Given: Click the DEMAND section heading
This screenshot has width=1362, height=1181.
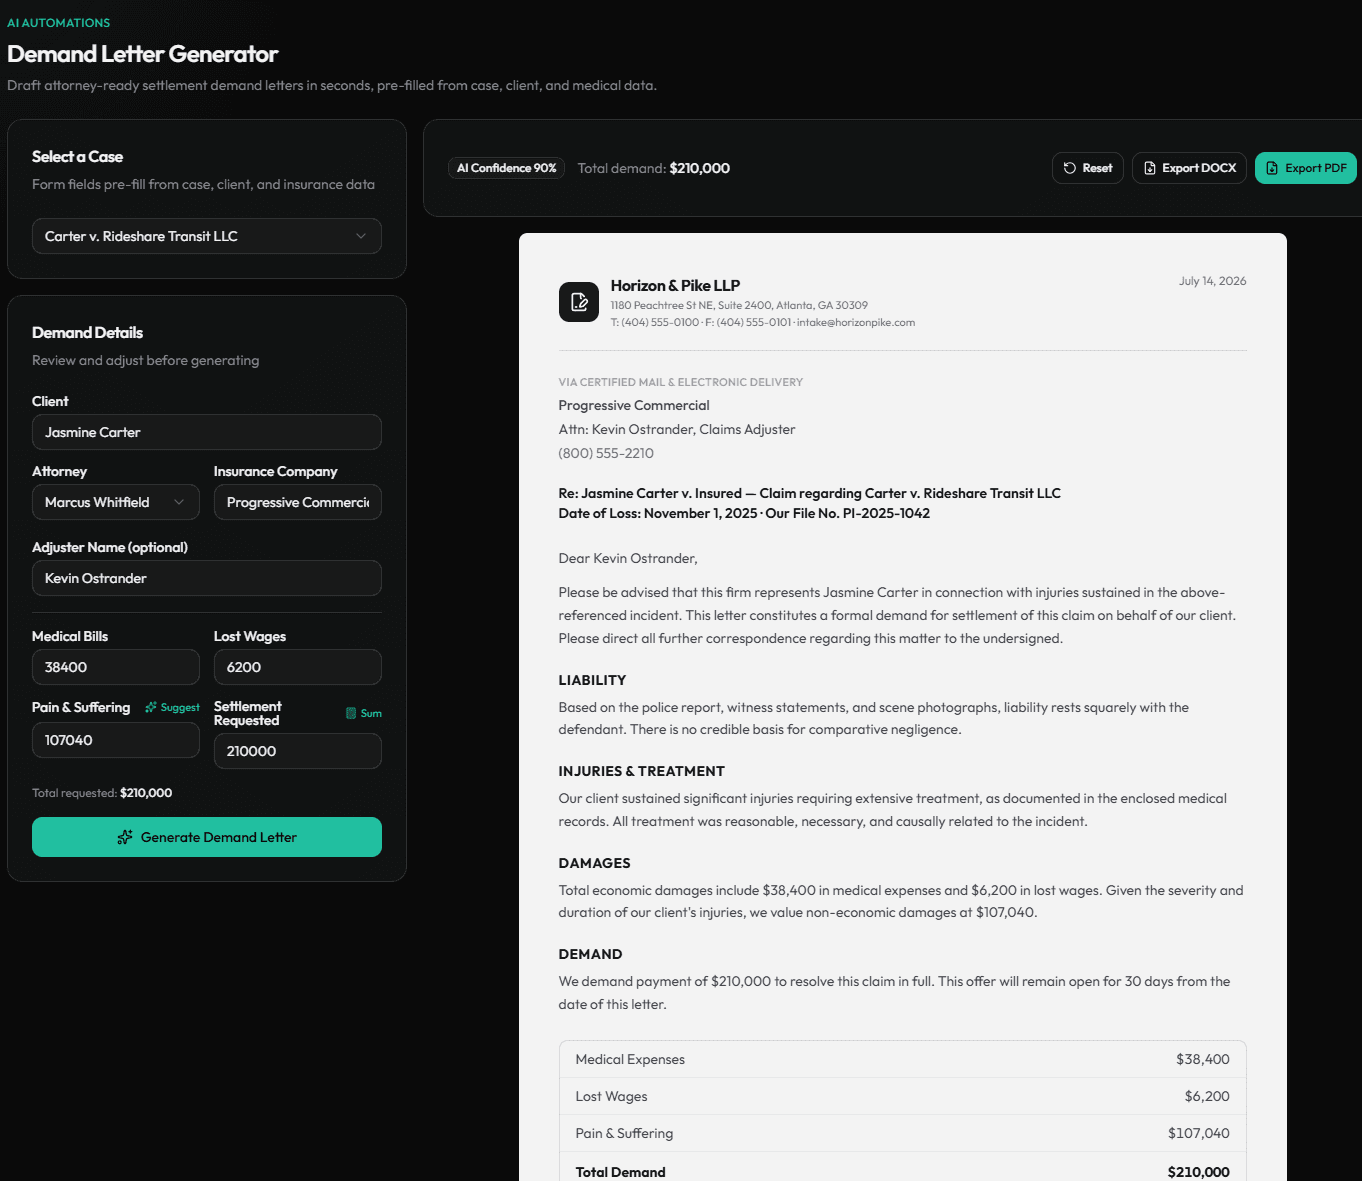Looking at the screenshot, I should 590,954.
